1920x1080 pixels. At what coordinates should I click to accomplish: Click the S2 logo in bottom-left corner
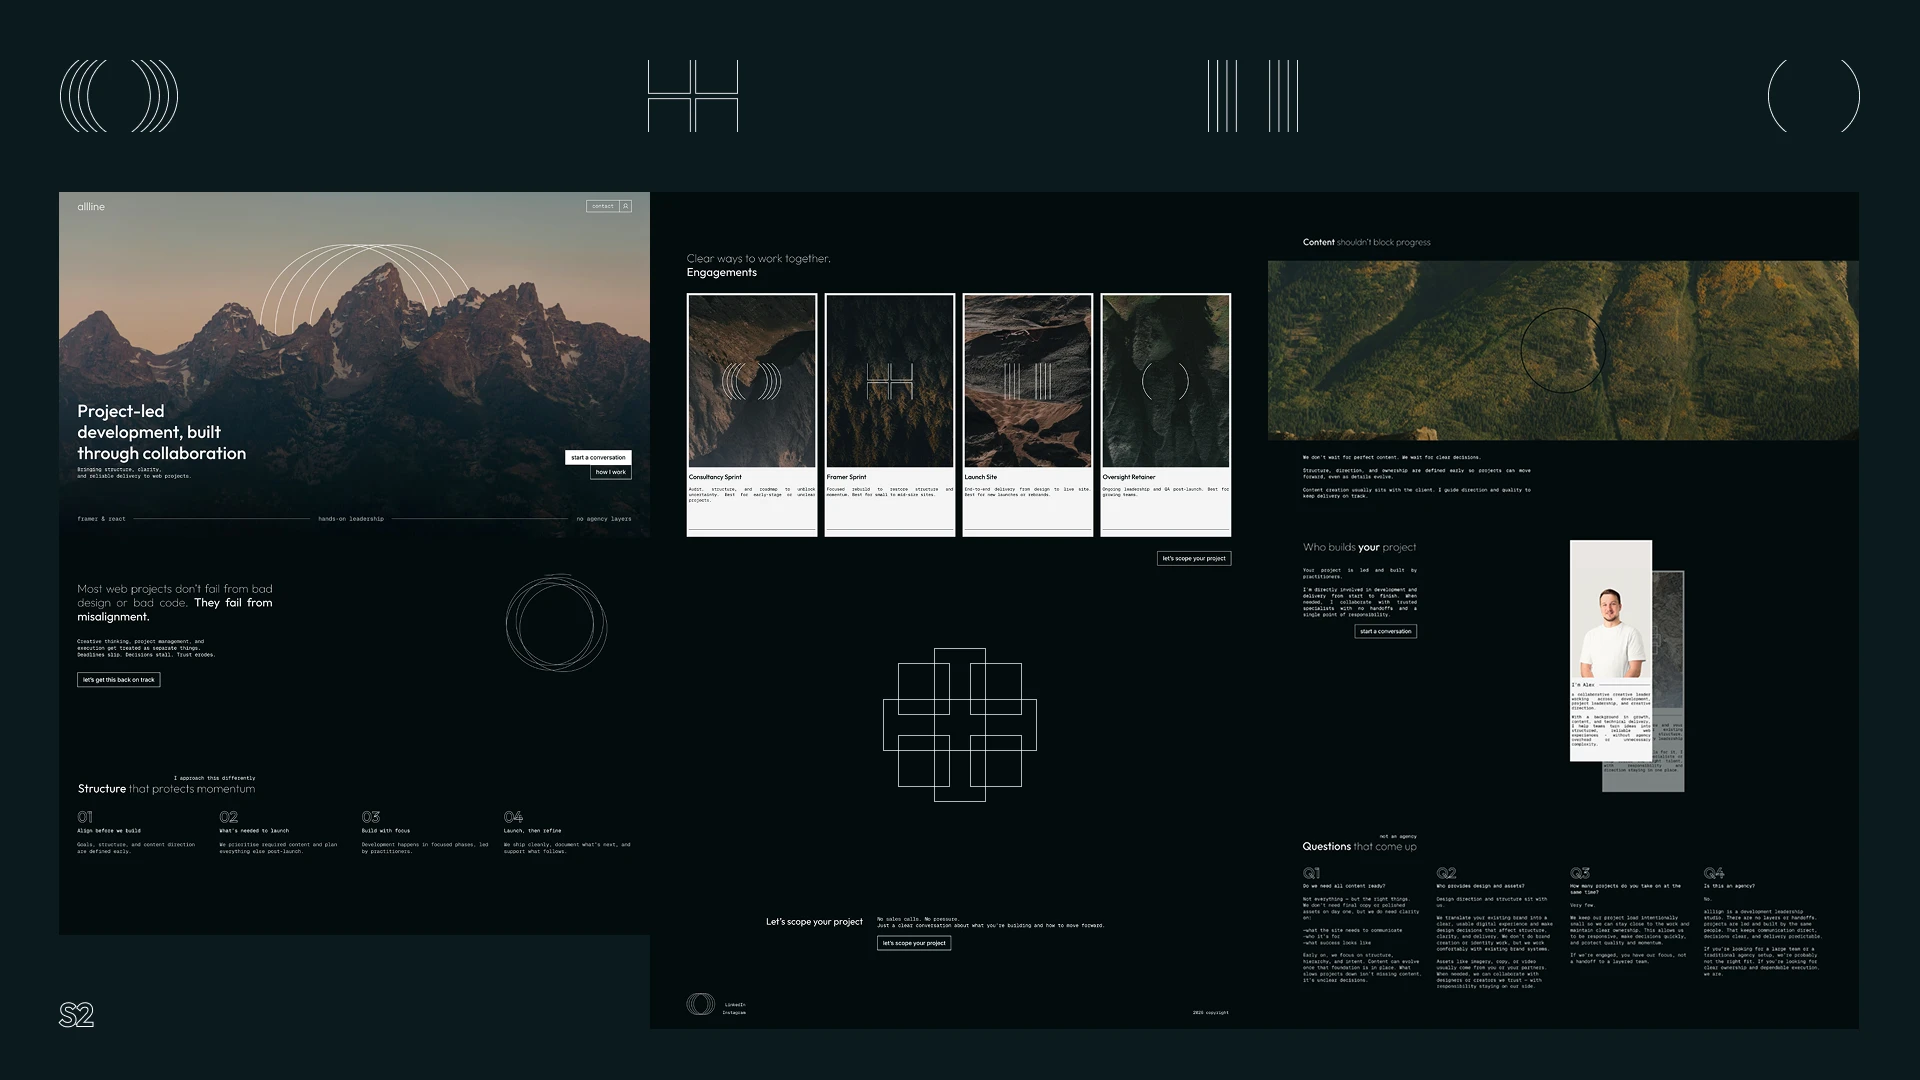(76, 1015)
